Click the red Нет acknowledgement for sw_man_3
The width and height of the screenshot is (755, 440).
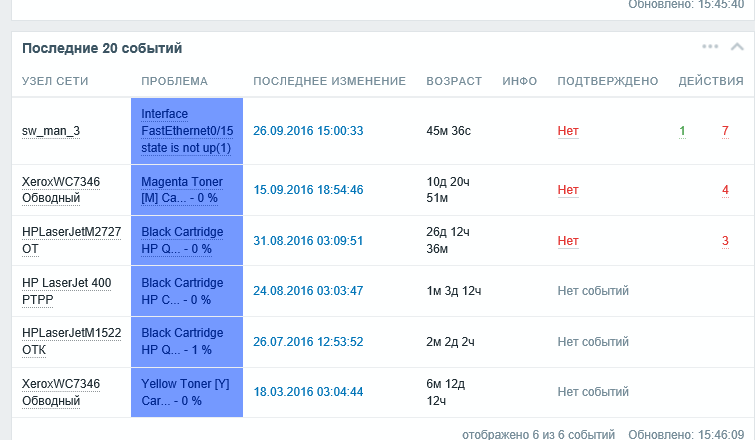568,131
